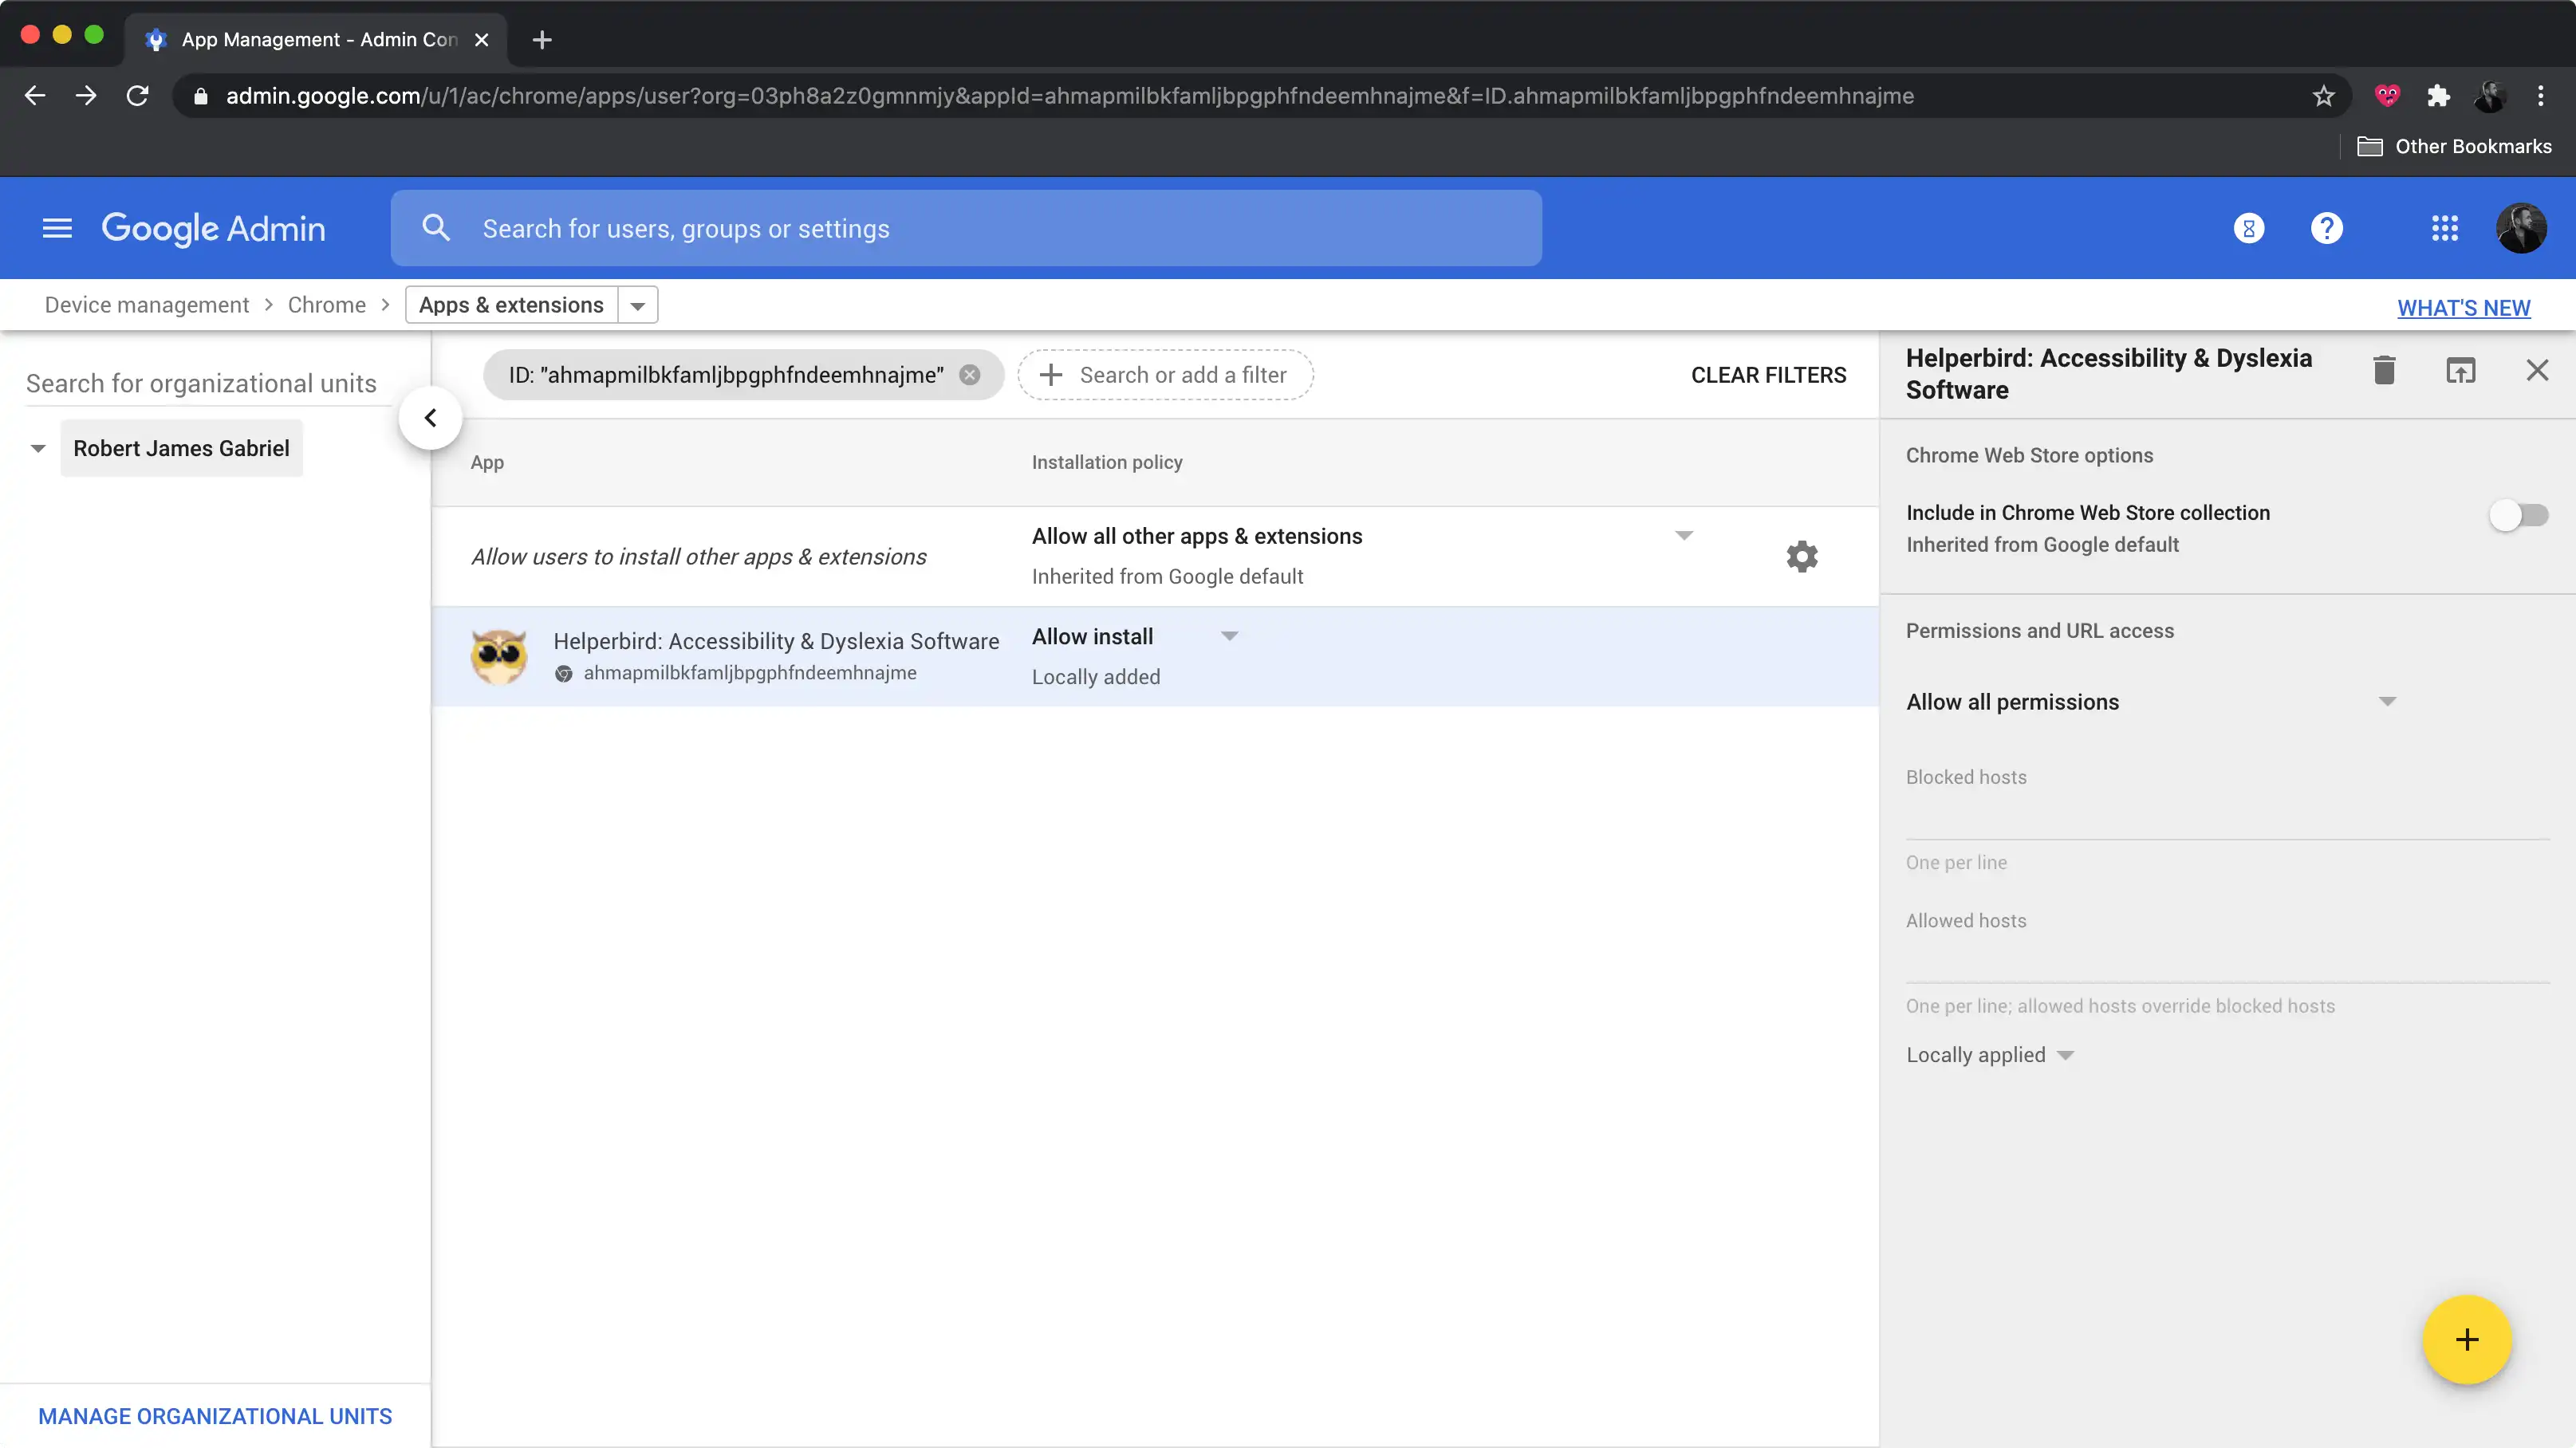Viewport: 2576px width, 1448px height.
Task: Expand Allow all other apps & extensions dropdown
Action: [x=1683, y=536]
